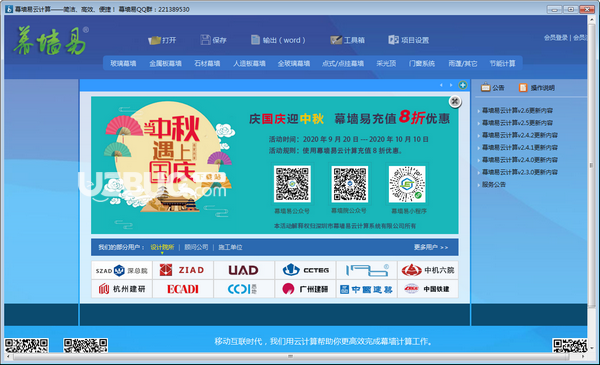Click the horizontal scrollbar thumb at the bottom
Image resolution: width=600 pixels, height=365 pixels.
coord(290,356)
